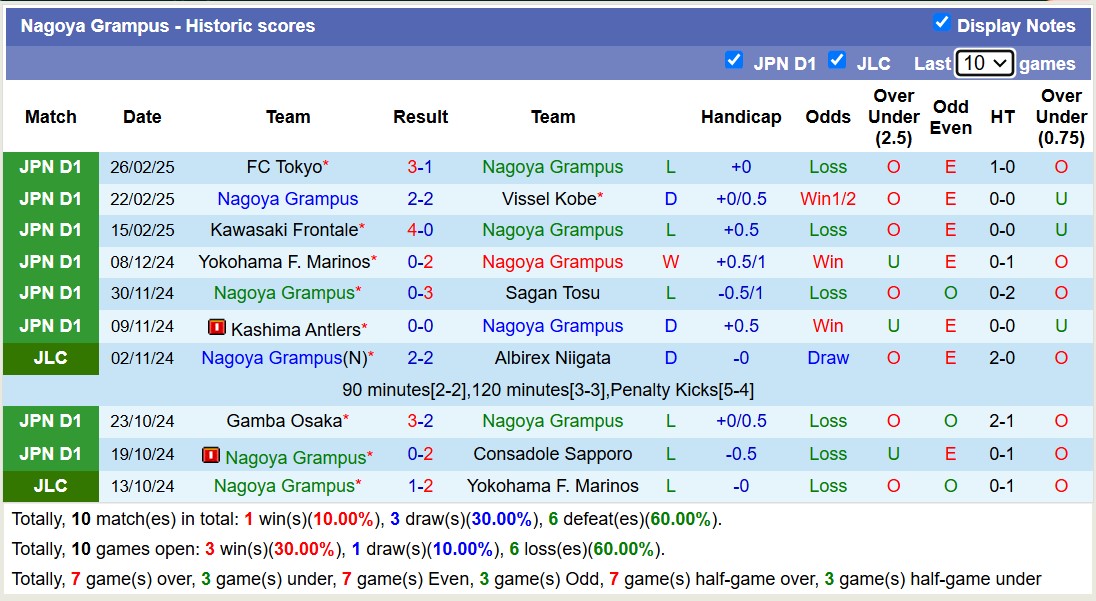Select Consadole Sapporo team name

click(x=552, y=454)
